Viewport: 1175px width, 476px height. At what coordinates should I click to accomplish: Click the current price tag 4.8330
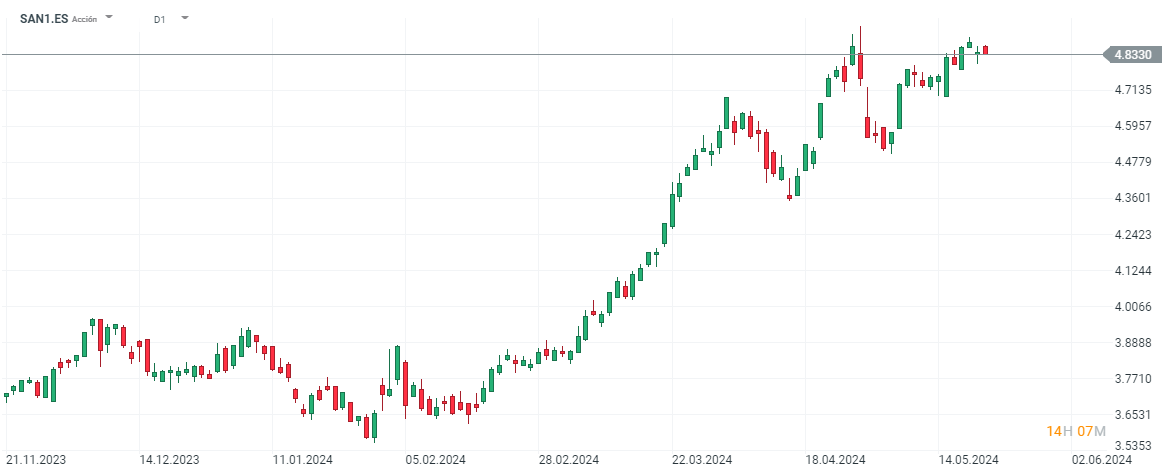[1131, 54]
